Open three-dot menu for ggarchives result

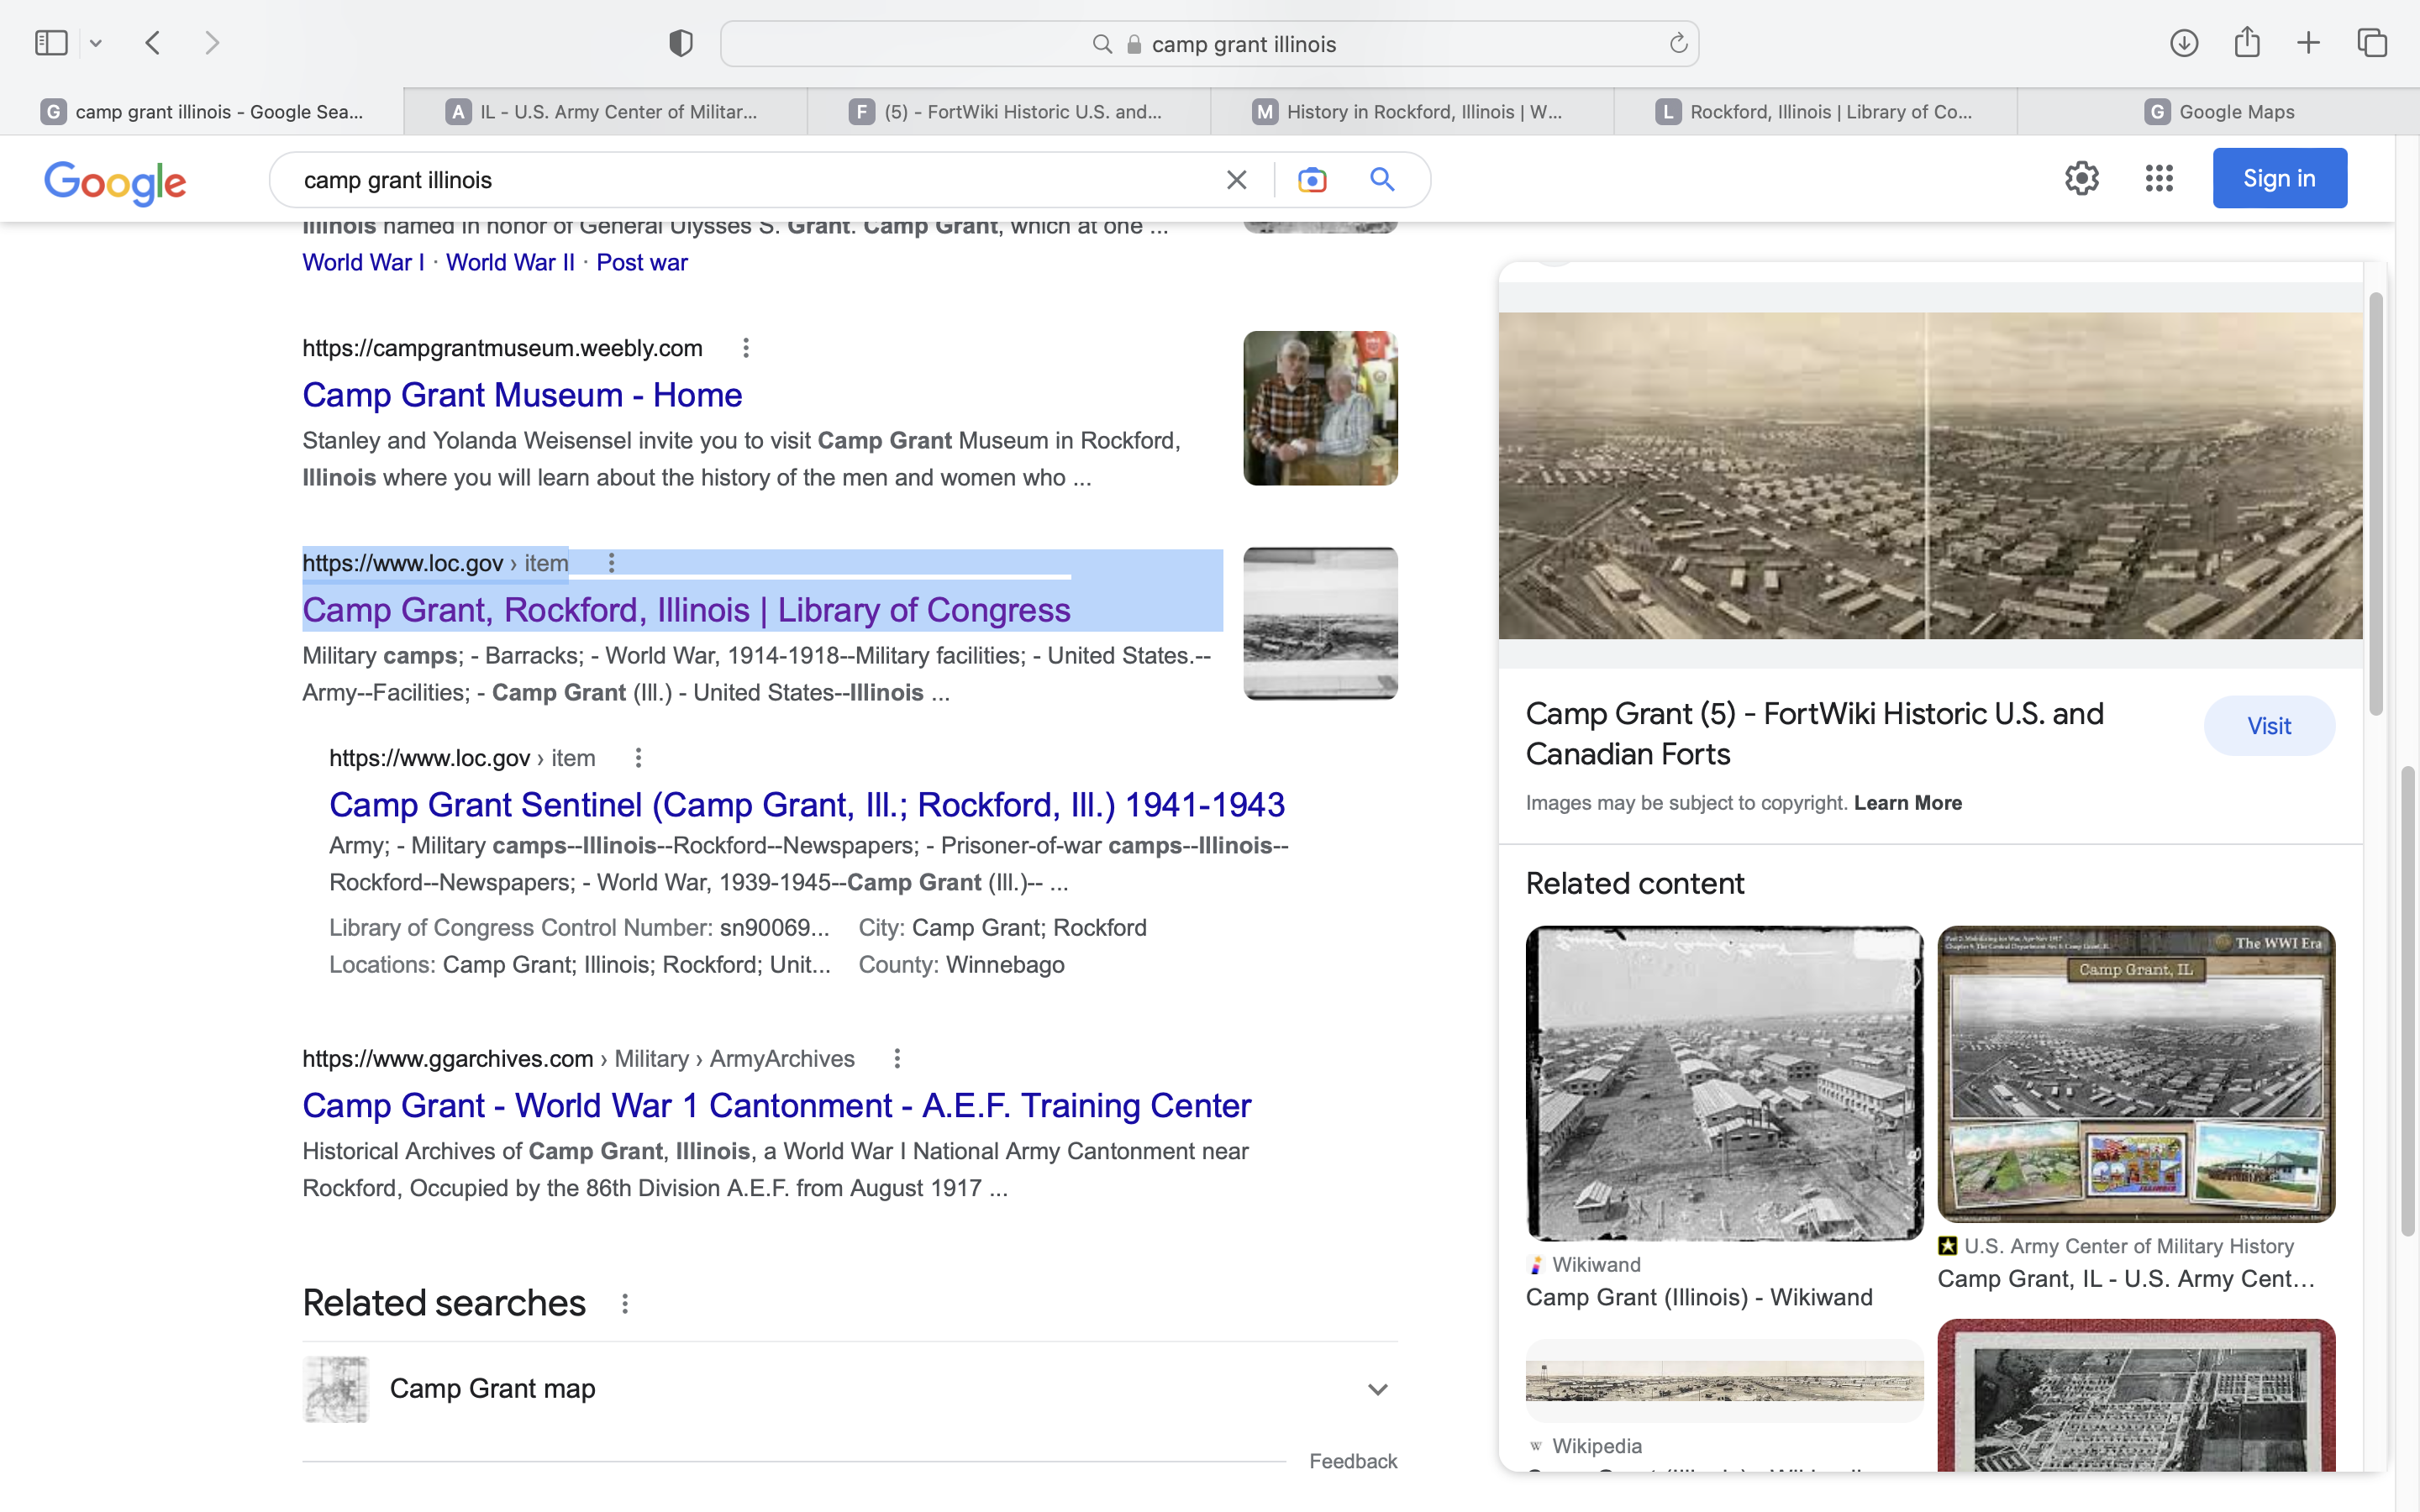897,1058
